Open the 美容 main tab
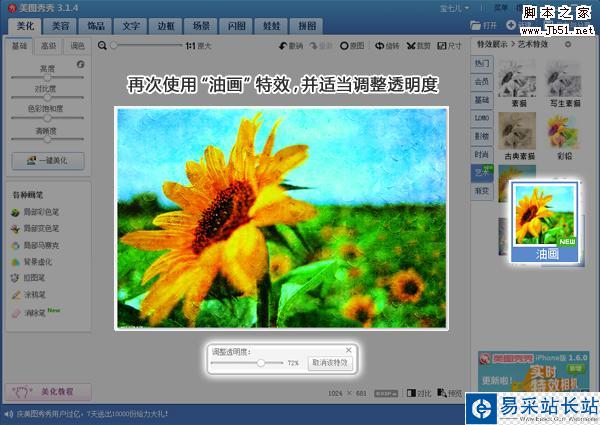The width and height of the screenshot is (600, 425). click(x=60, y=26)
